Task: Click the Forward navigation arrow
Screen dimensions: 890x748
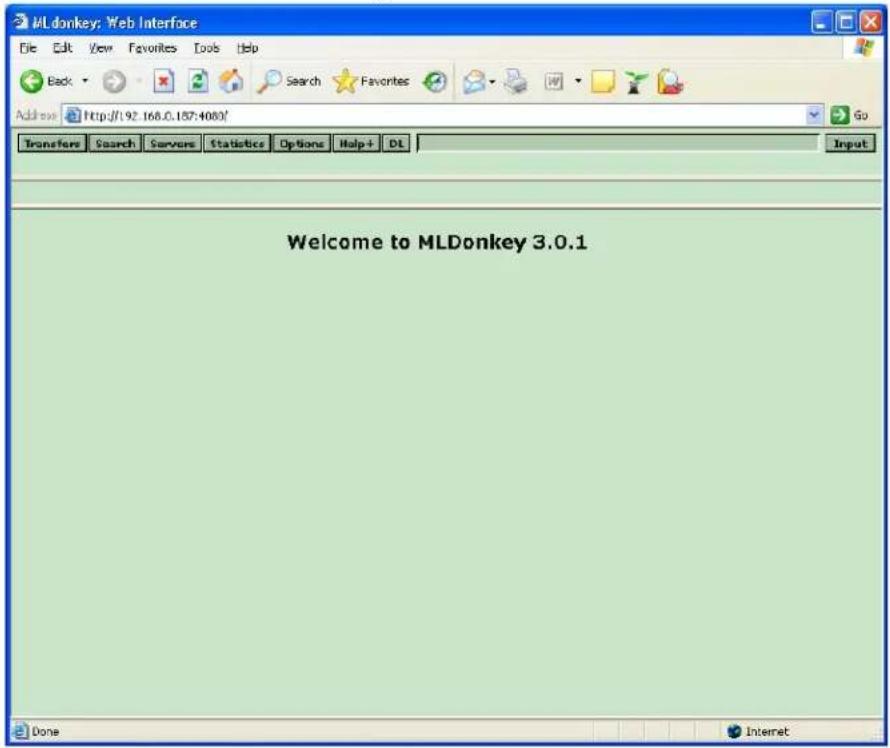Action: coord(114,82)
